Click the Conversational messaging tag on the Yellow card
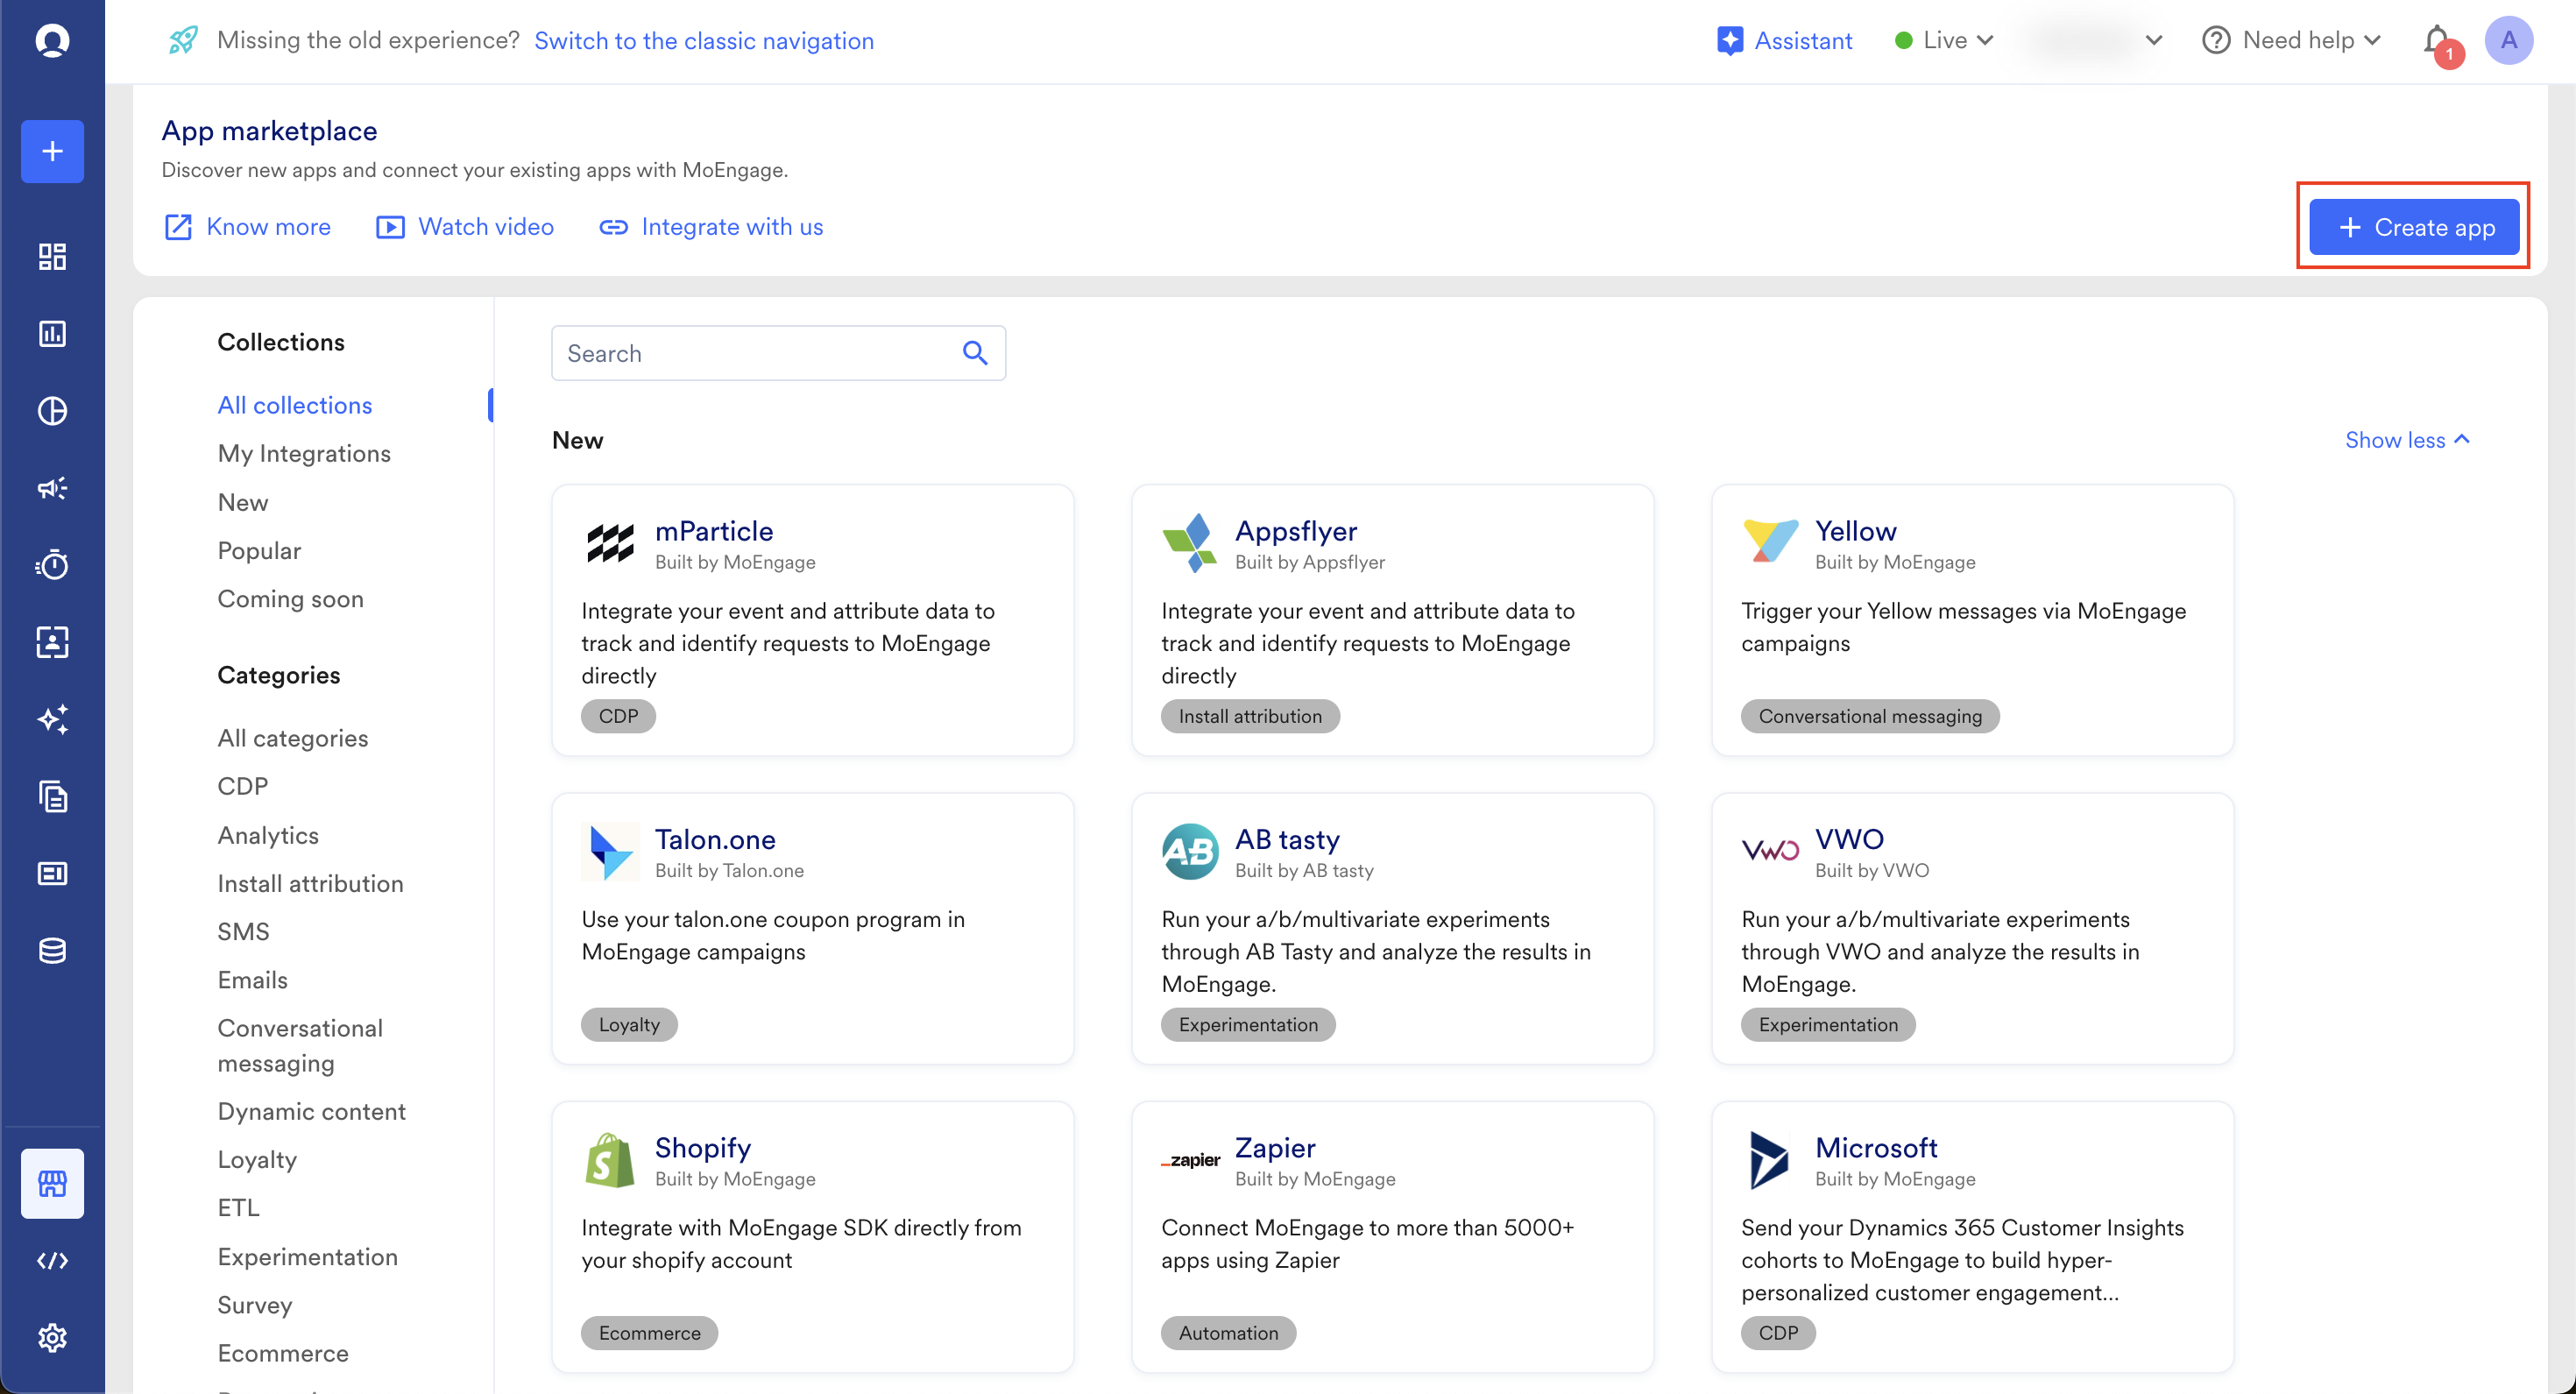Viewport: 2576px width, 1394px height. [x=1870, y=716]
